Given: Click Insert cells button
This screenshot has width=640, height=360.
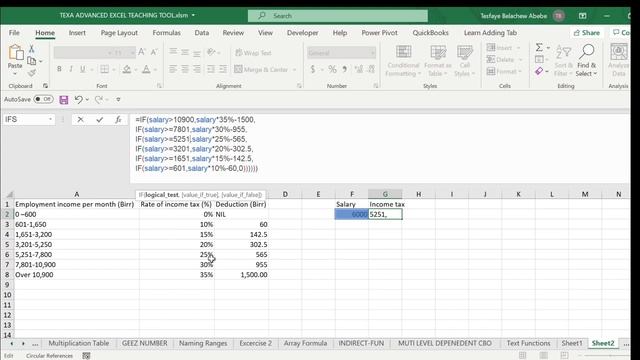Looking at the screenshot, I should [x=504, y=48].
